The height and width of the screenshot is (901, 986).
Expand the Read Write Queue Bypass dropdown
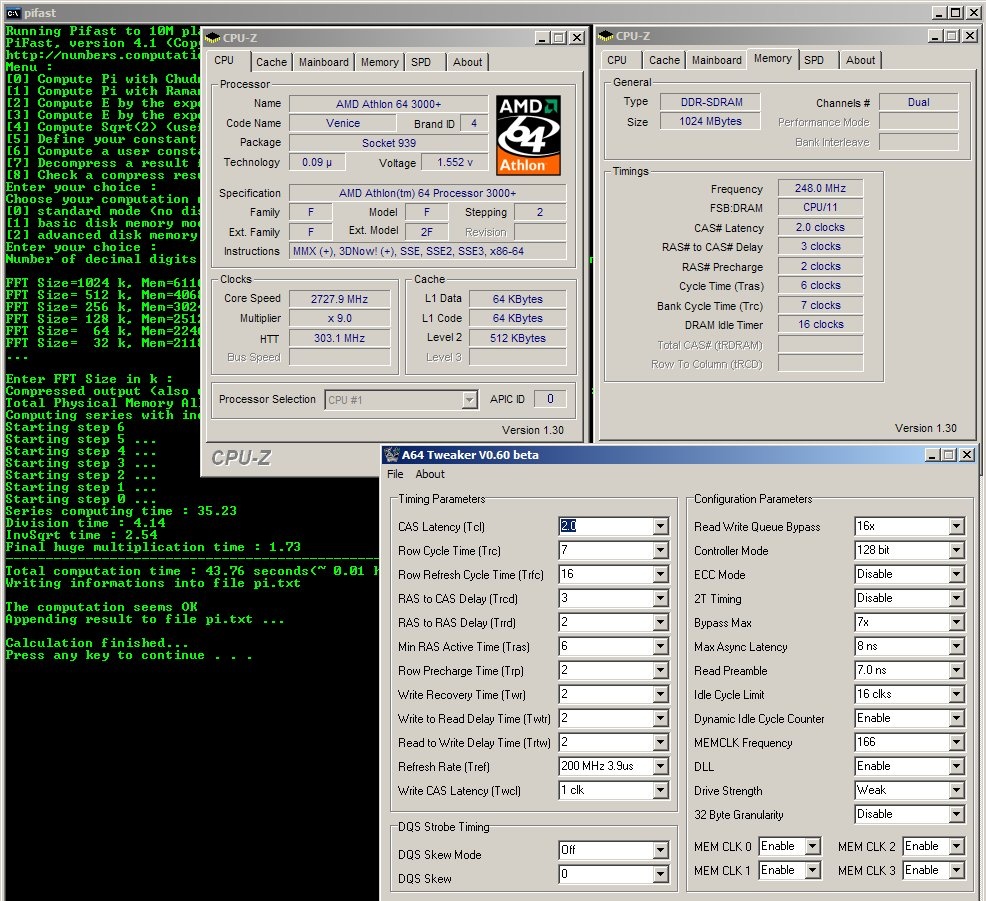tap(956, 526)
